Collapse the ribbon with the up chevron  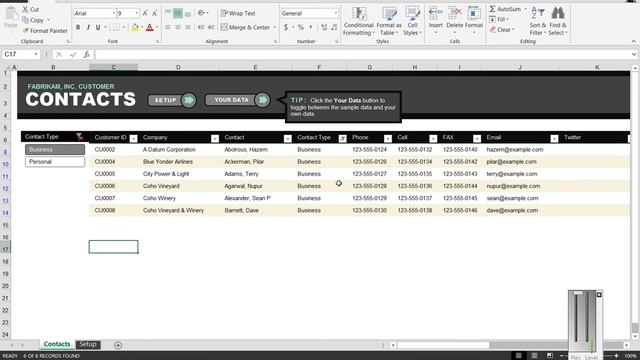633,41
